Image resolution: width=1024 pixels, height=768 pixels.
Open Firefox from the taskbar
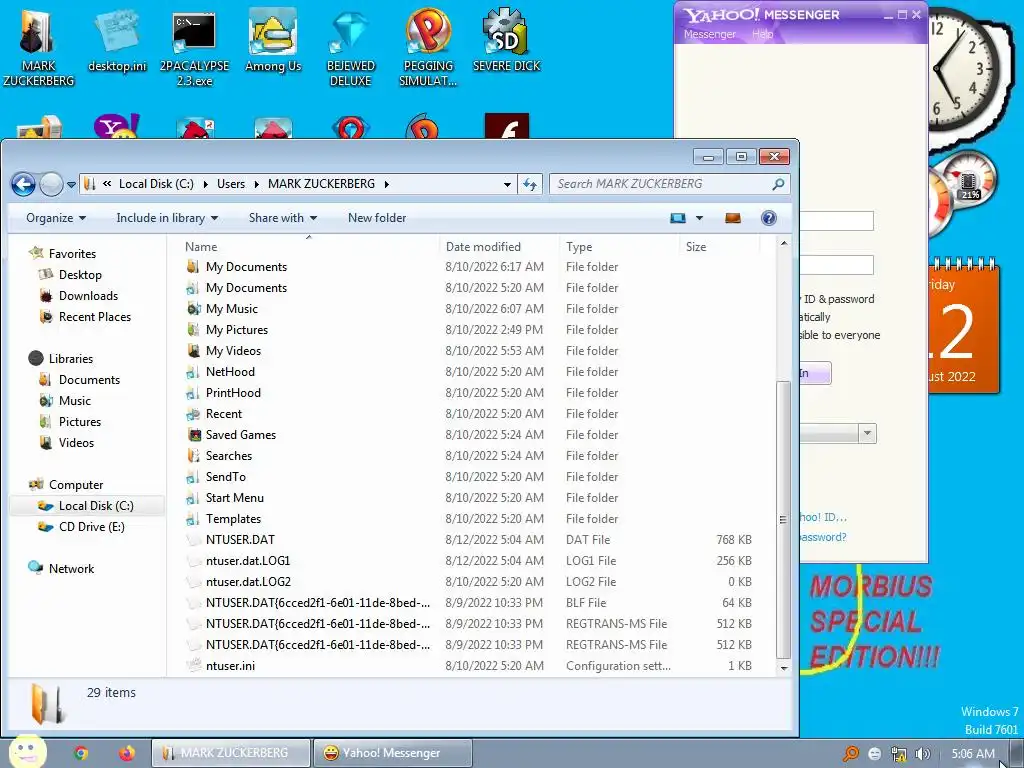click(x=127, y=753)
